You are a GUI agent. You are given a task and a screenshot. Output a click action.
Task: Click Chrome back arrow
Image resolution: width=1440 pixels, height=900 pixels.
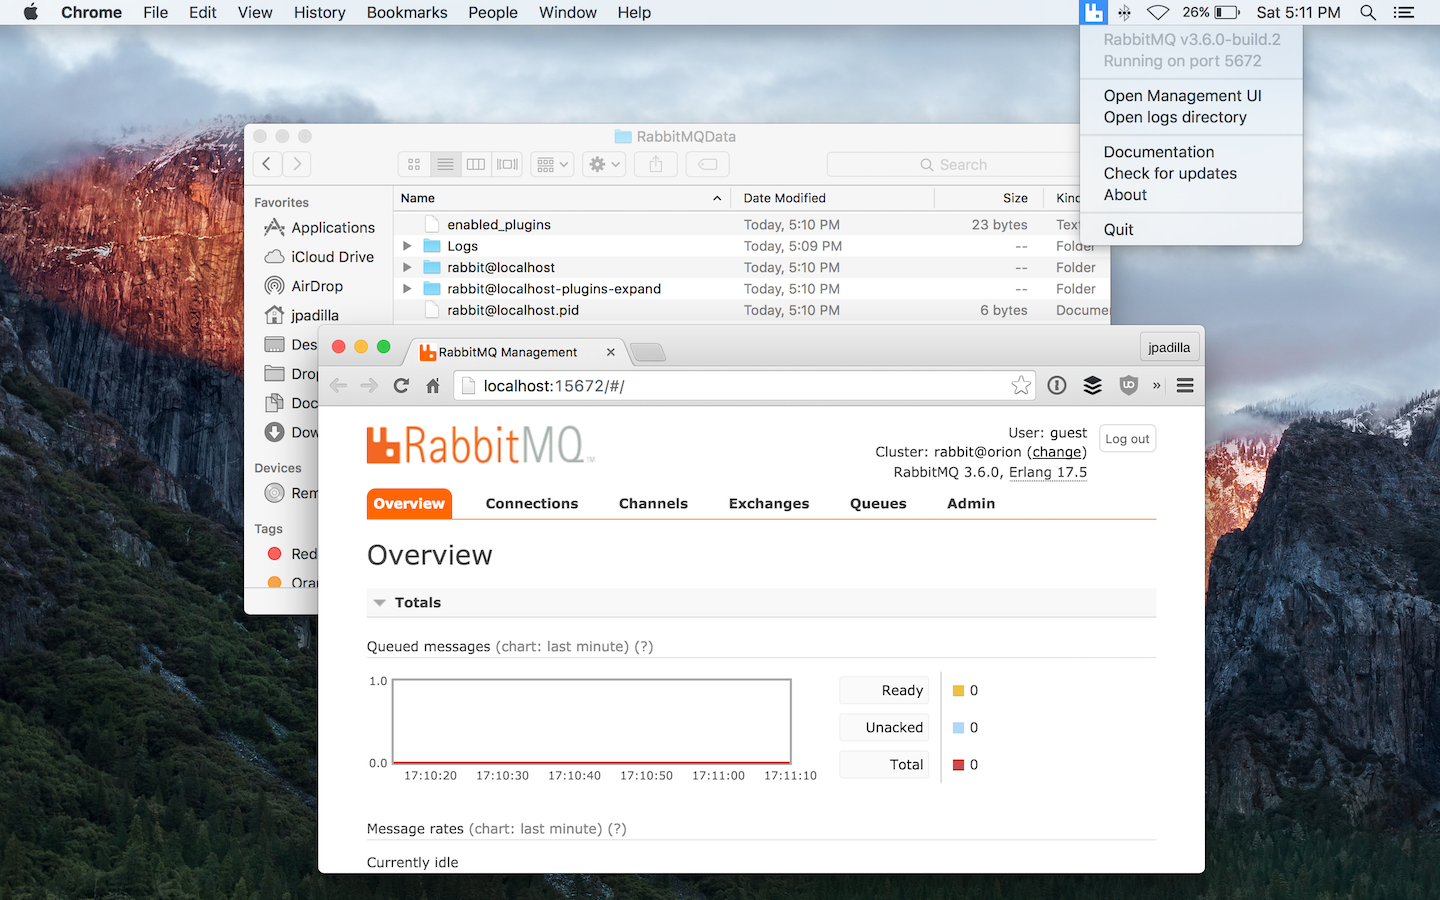coord(338,386)
